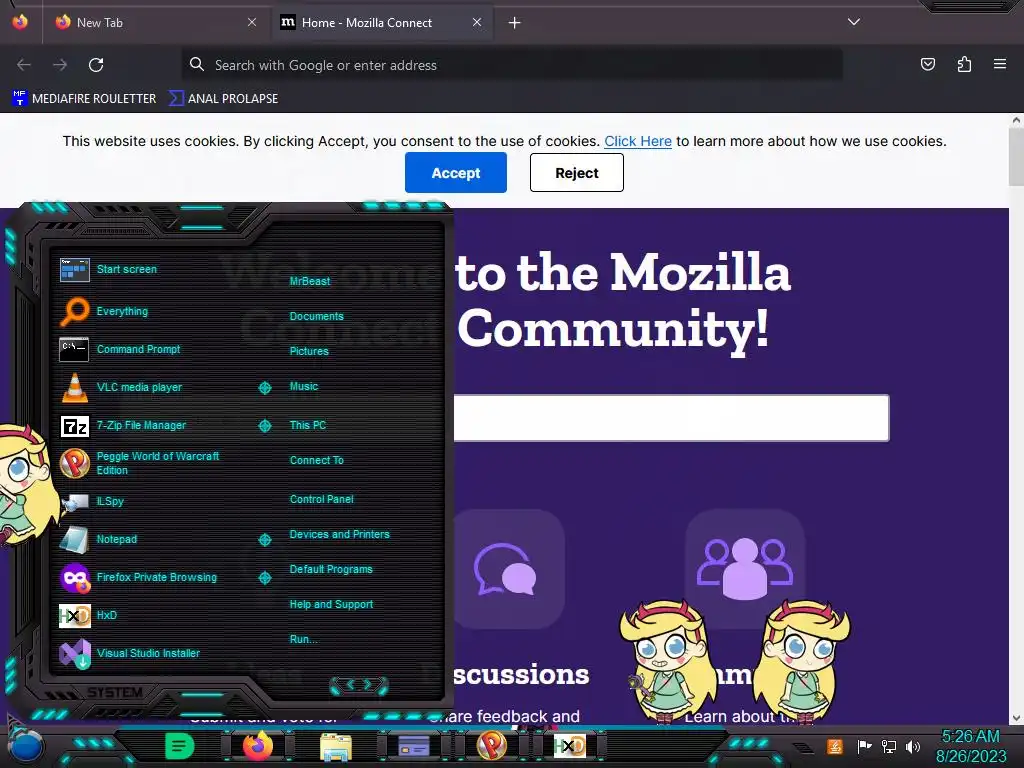Open the Firefox hamburger application menu

tap(1000, 64)
